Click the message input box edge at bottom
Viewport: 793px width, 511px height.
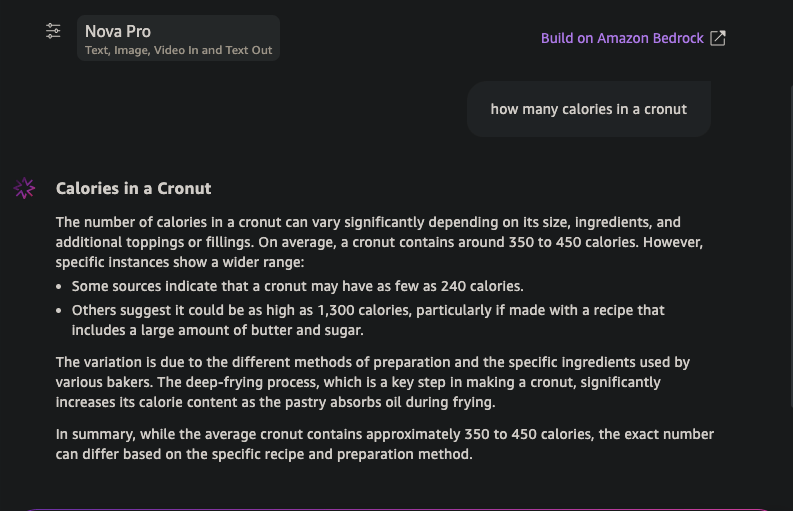[x=396, y=508]
